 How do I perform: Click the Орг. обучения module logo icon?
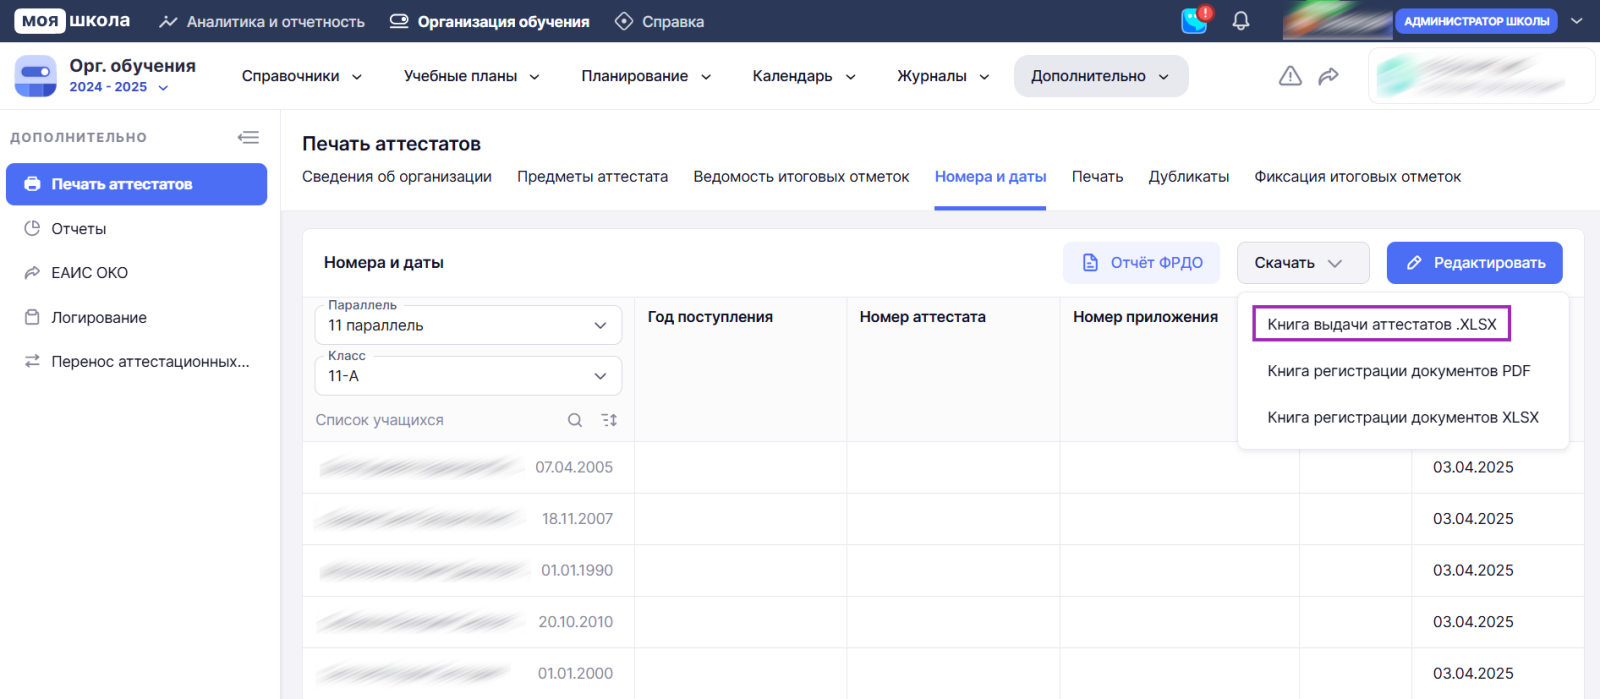(x=36, y=76)
